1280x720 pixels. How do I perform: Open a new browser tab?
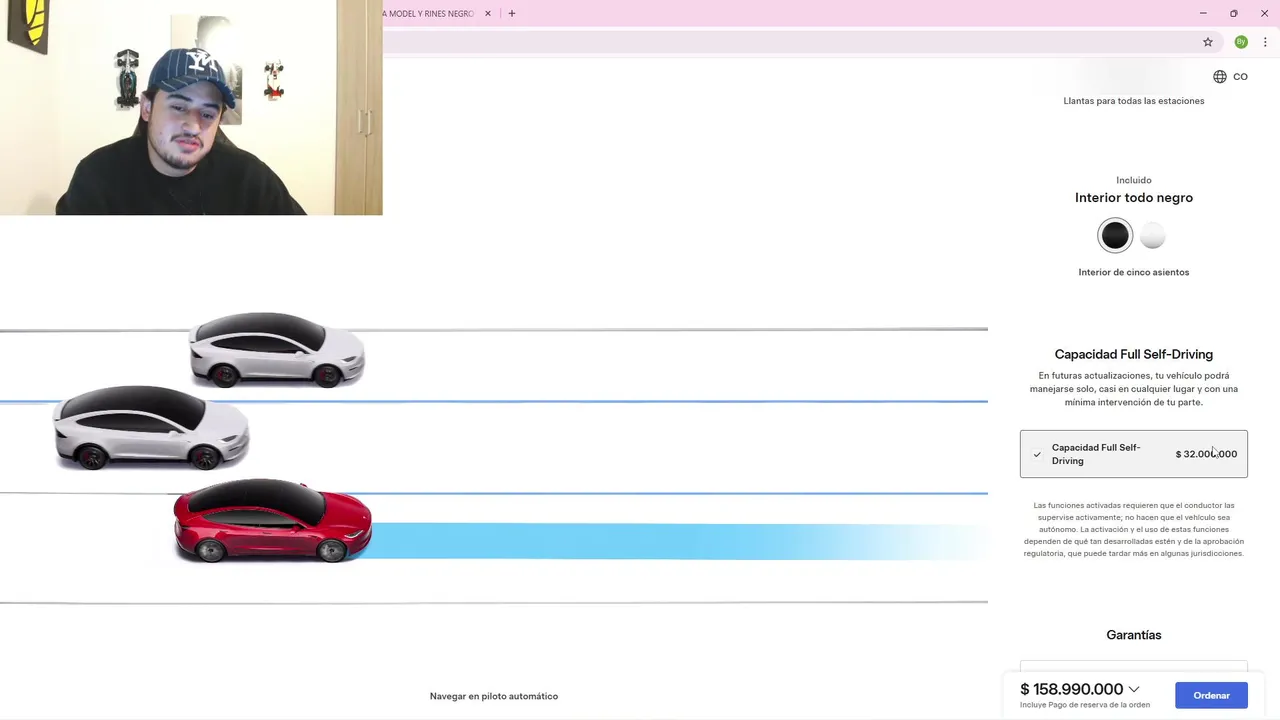point(512,14)
